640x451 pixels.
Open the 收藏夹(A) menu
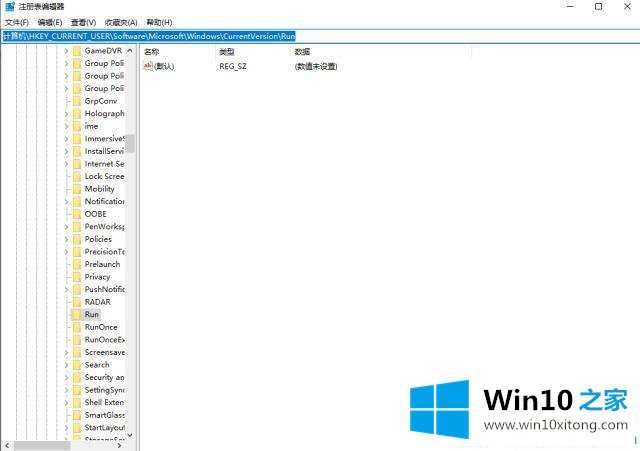[x=121, y=22]
